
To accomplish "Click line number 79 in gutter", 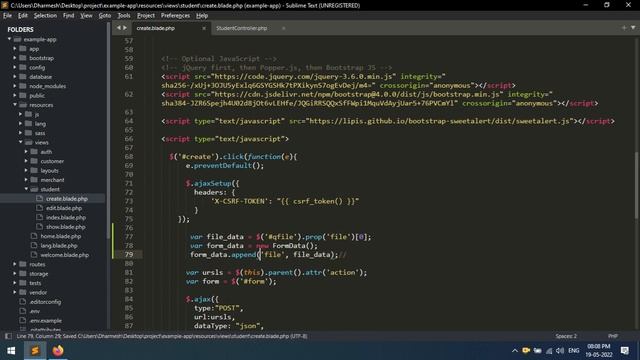I will click(129, 254).
